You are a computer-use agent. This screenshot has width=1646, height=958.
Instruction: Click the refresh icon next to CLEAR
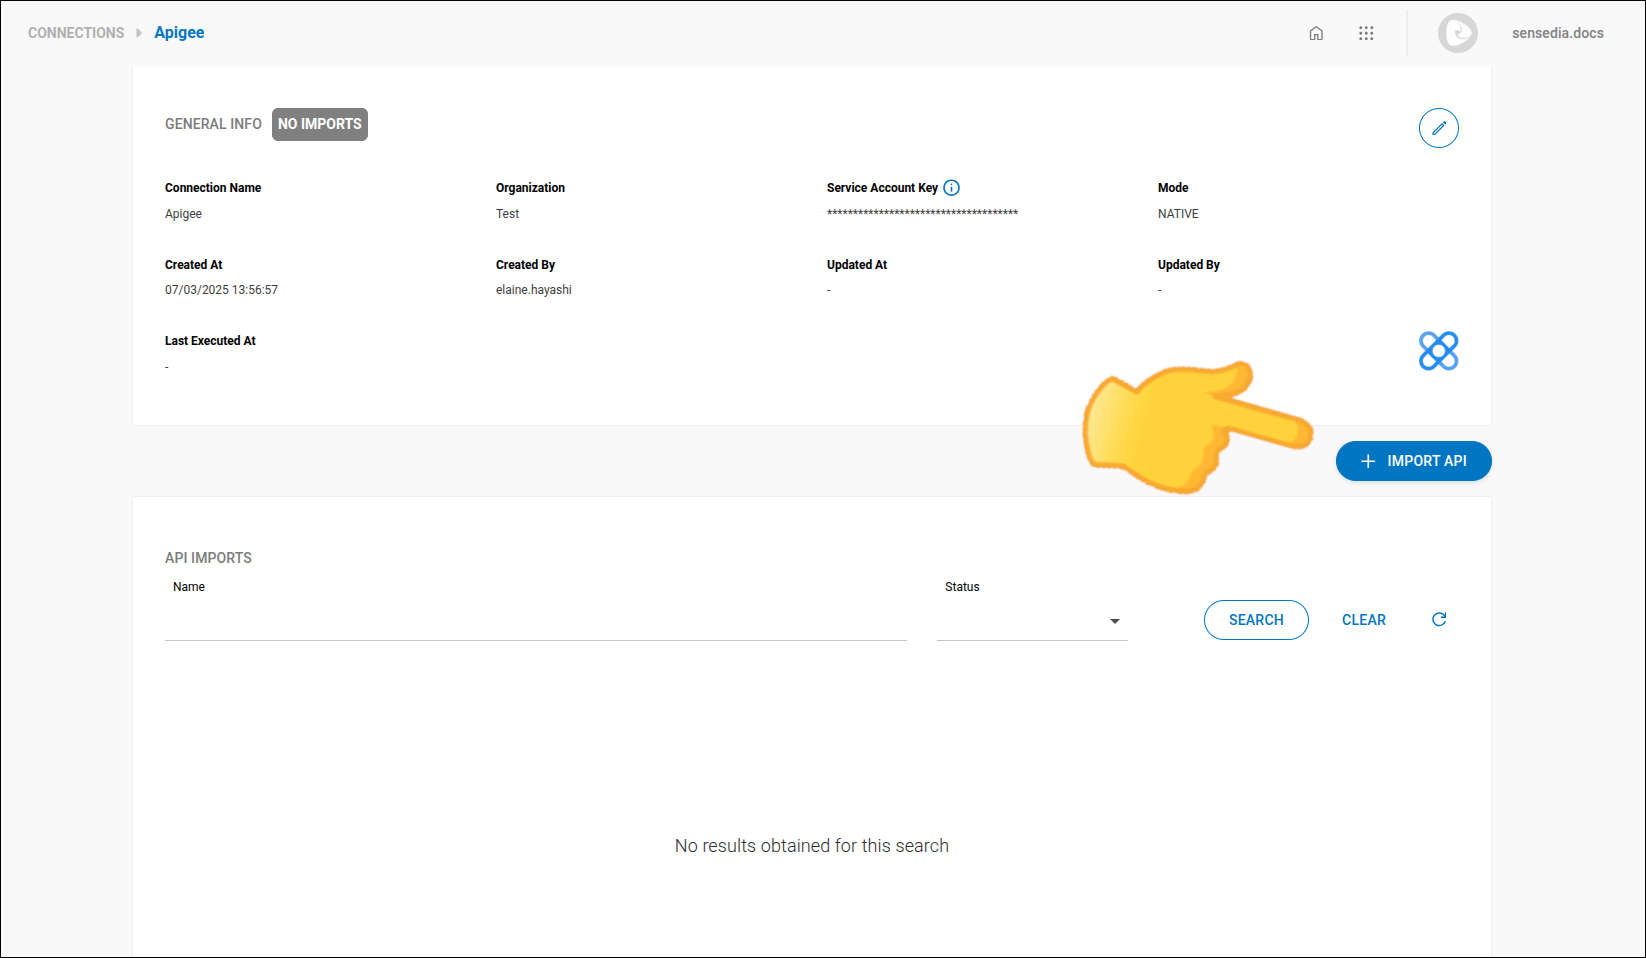(x=1438, y=619)
